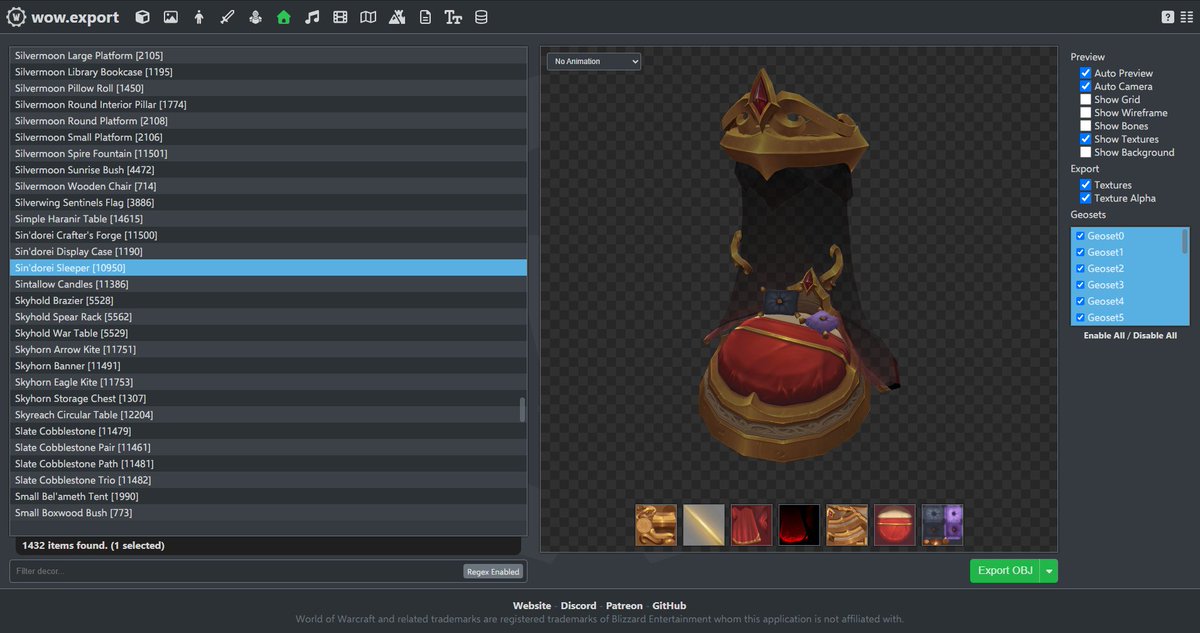Viewport: 1200px width, 633px height.
Task: Enable Show Wireframe checkbox
Action: [1085, 113]
